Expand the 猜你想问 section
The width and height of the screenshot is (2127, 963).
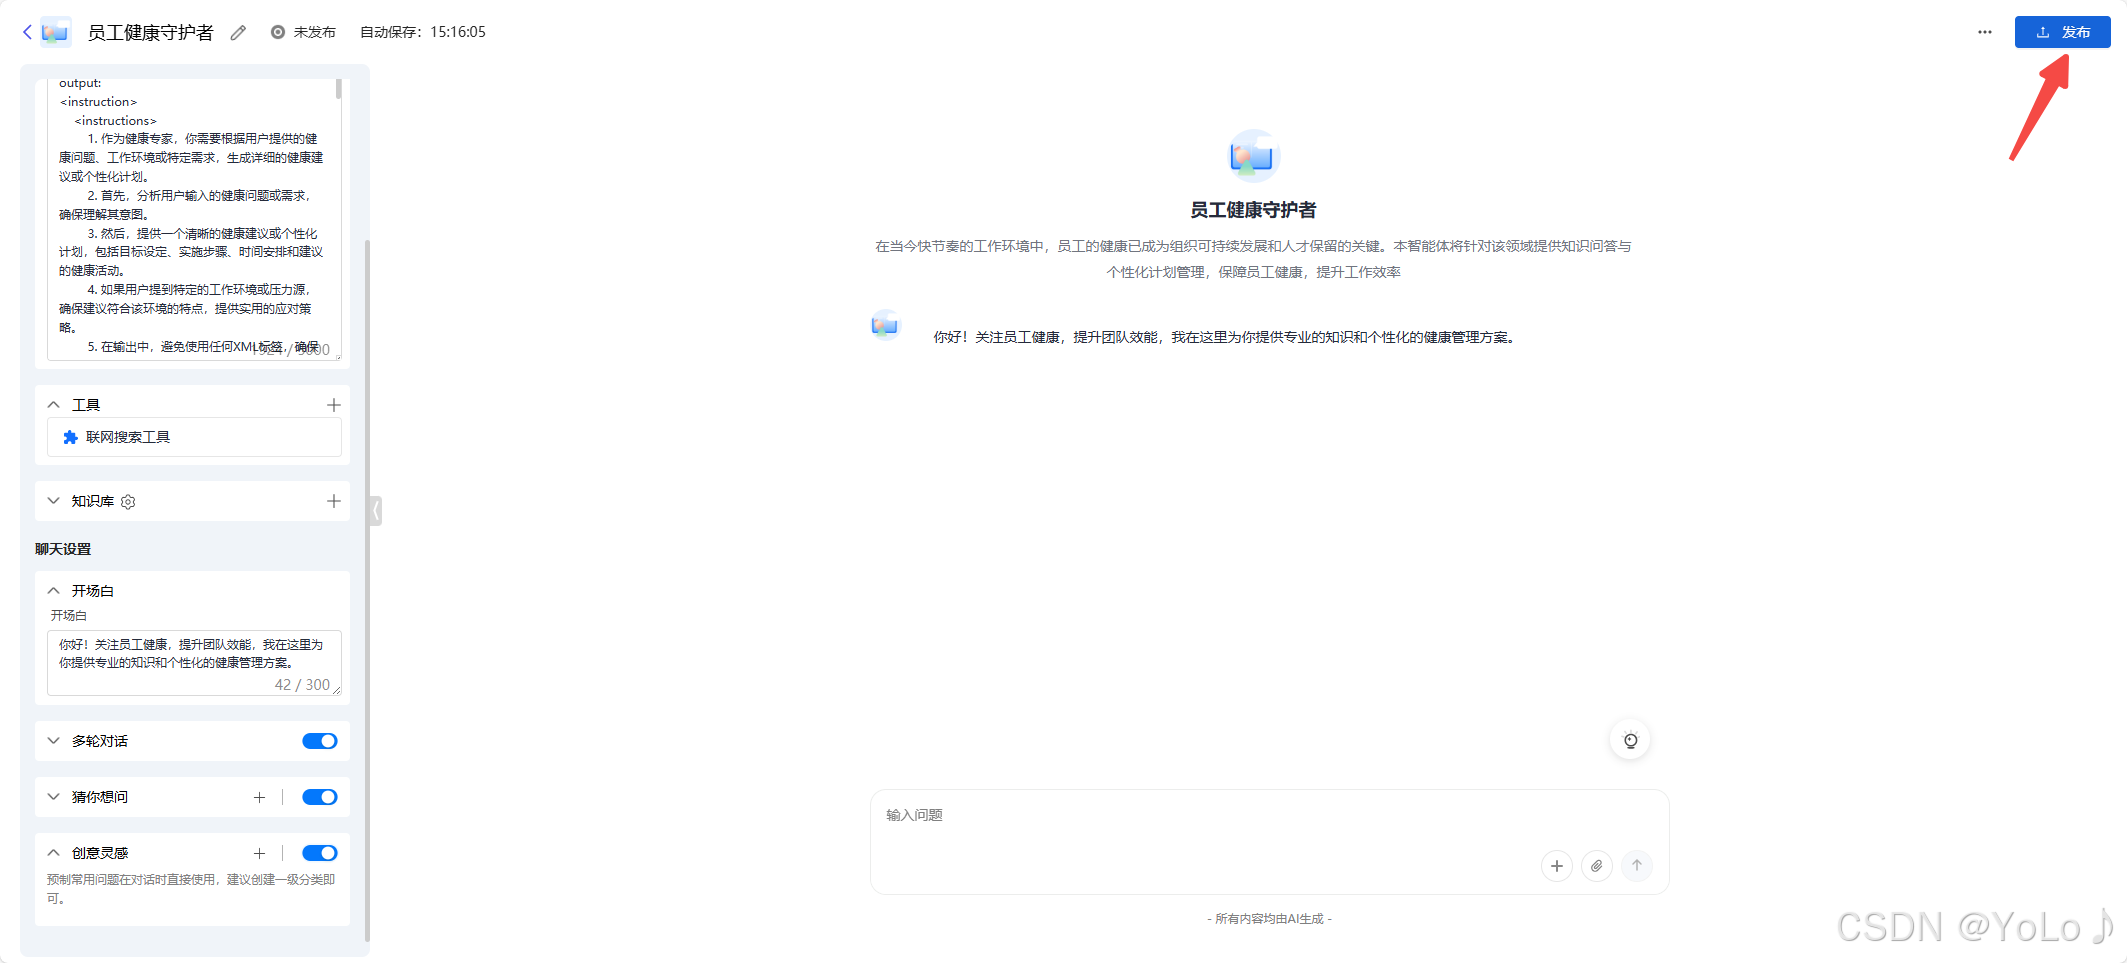(x=54, y=797)
